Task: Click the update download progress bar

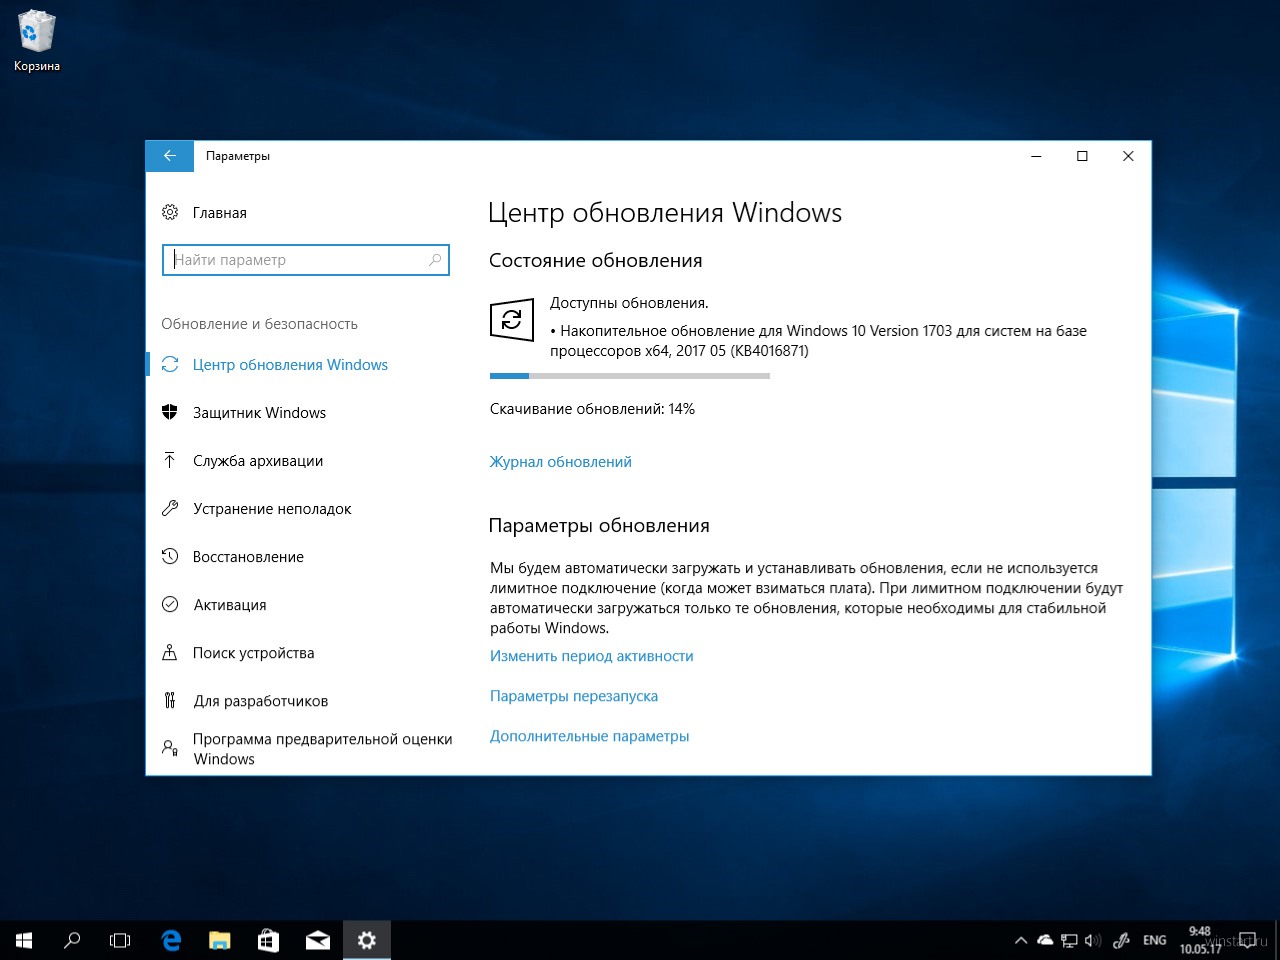Action: coord(630,376)
